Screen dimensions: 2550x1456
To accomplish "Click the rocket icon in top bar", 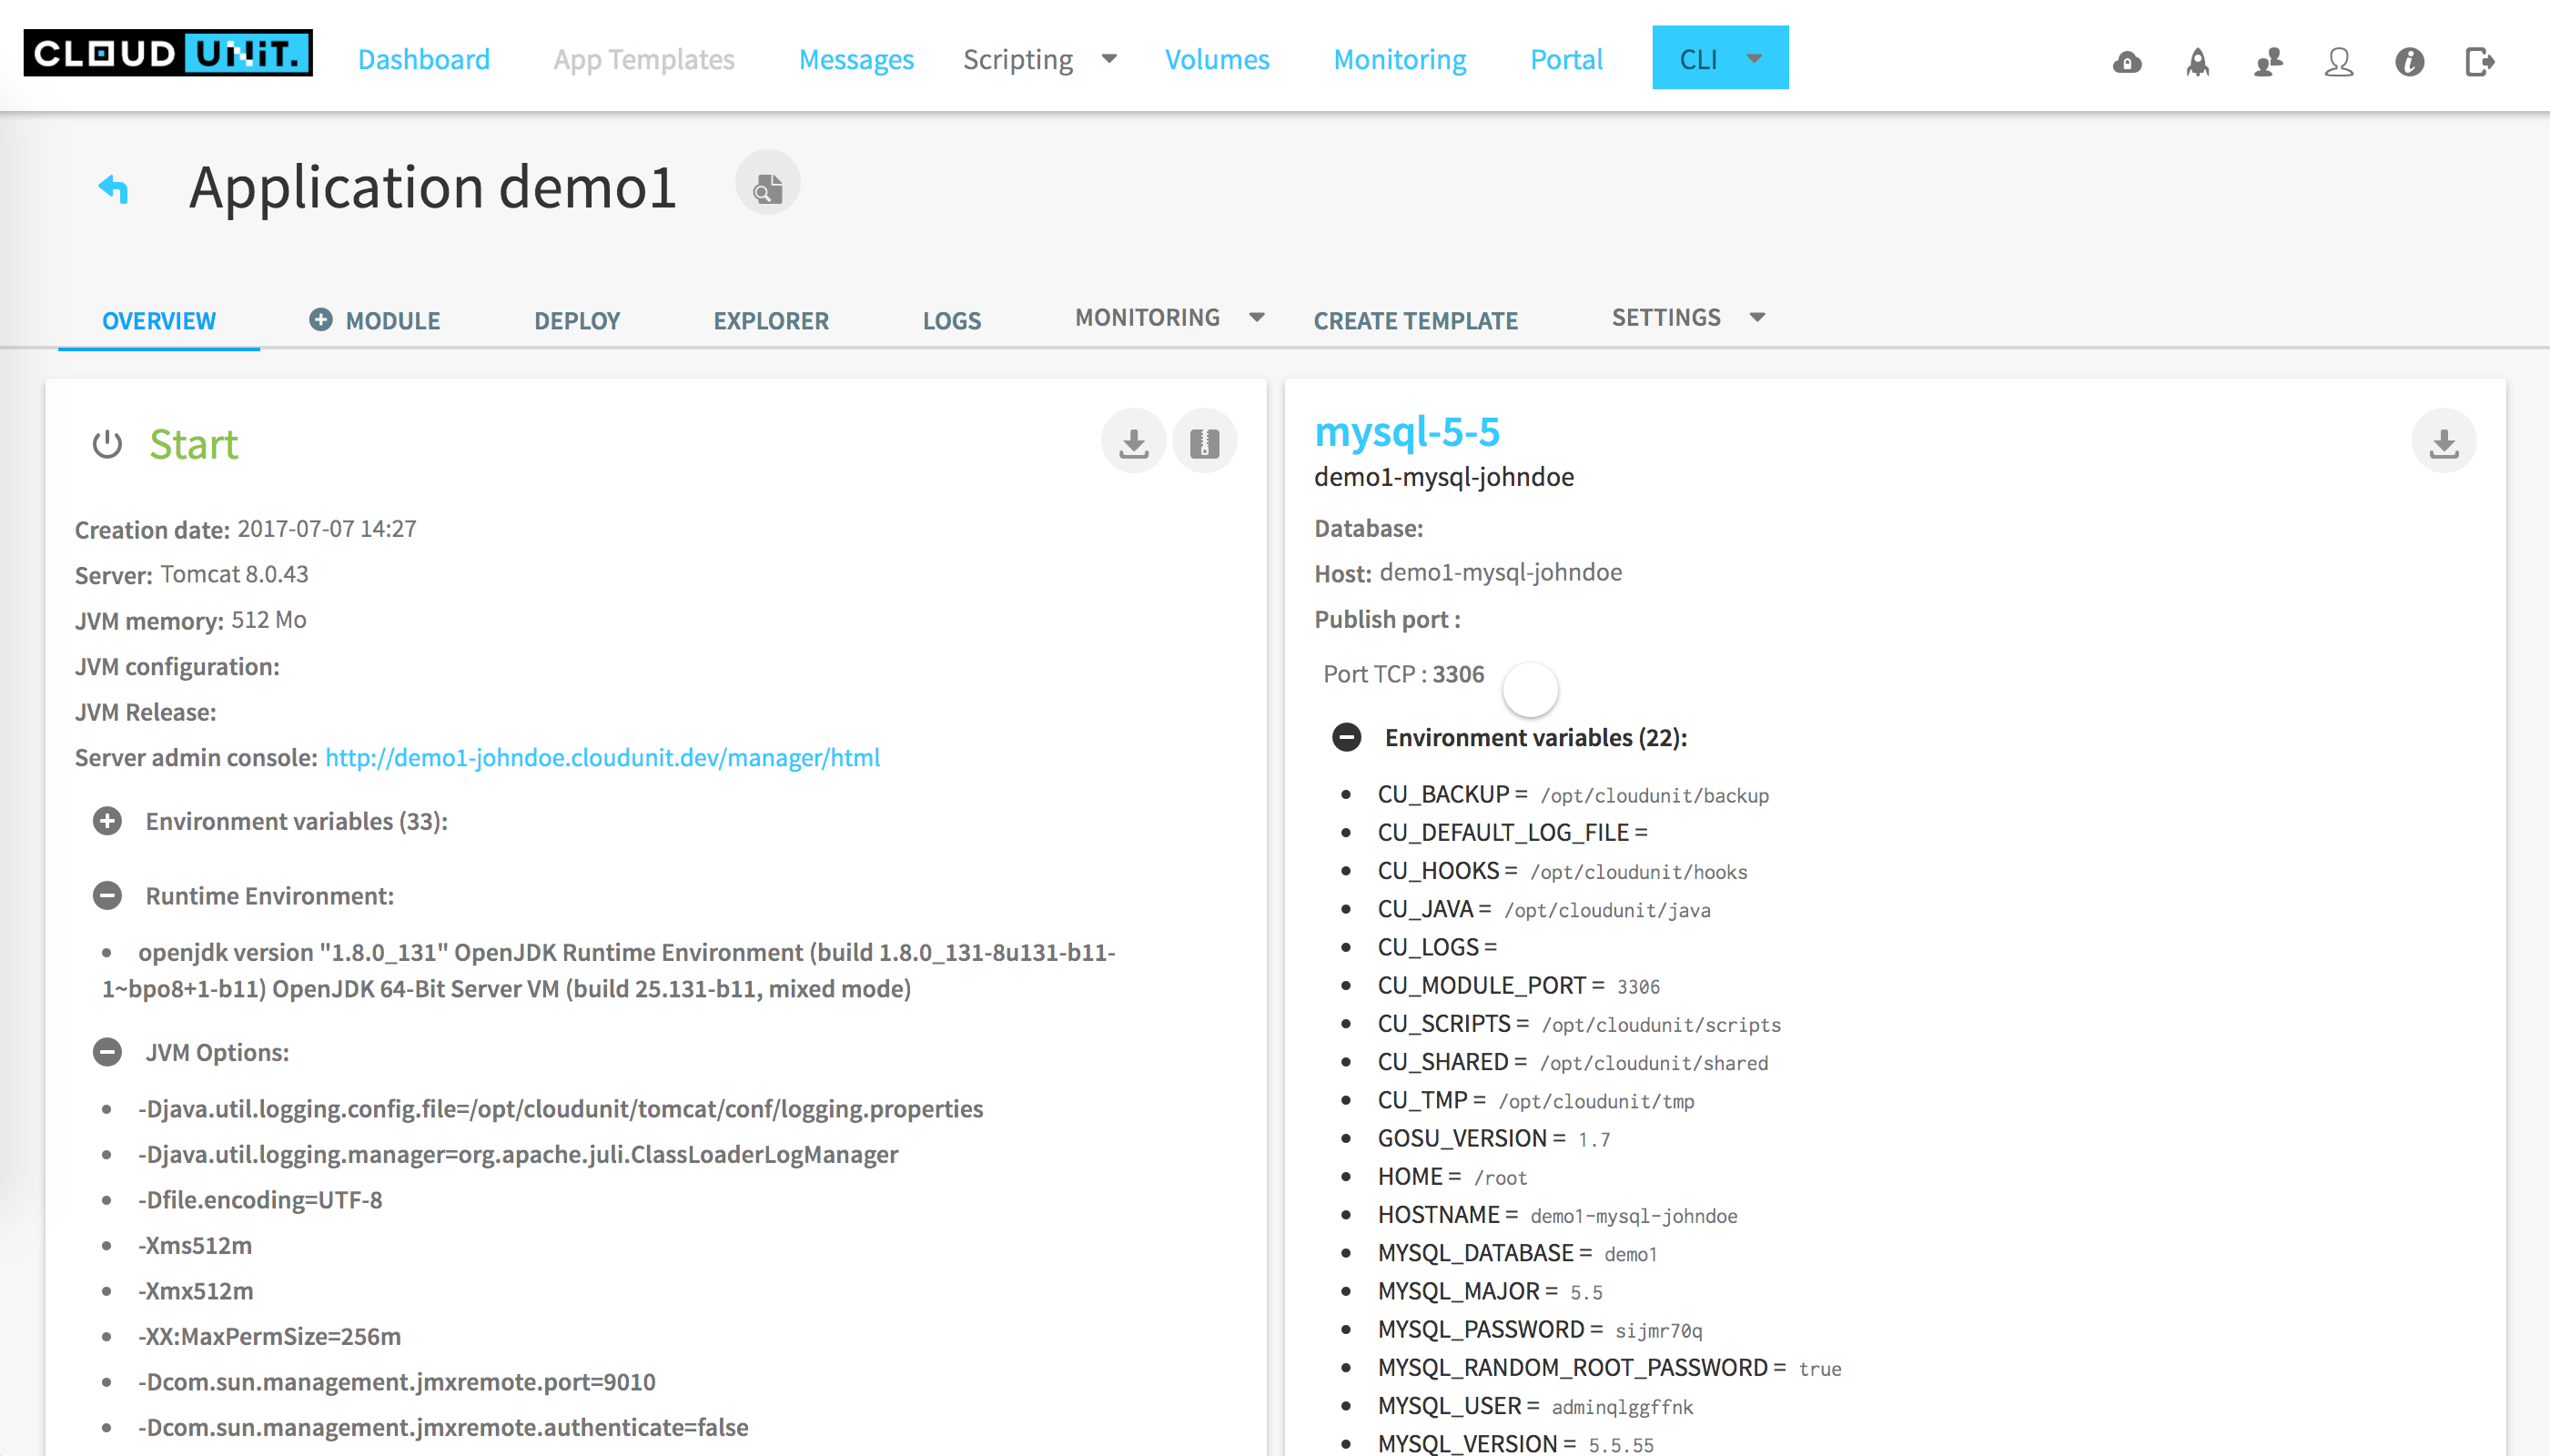I will tap(2197, 62).
